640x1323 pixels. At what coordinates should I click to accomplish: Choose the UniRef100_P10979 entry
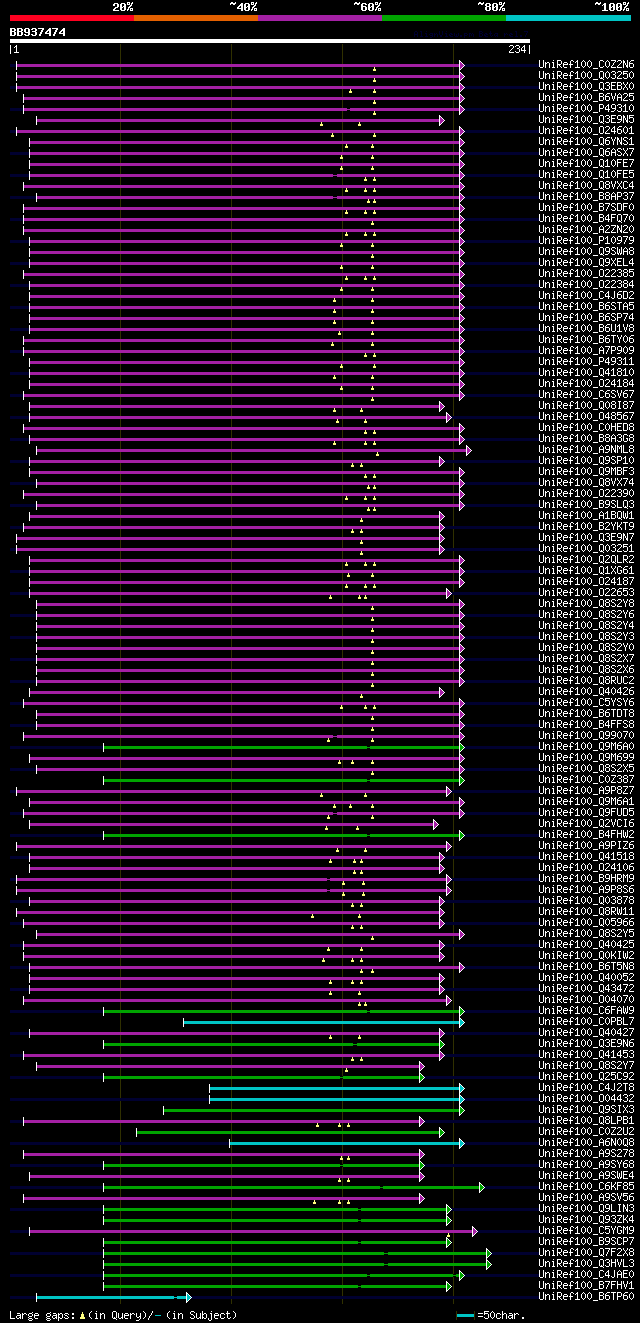pyautogui.click(x=586, y=240)
